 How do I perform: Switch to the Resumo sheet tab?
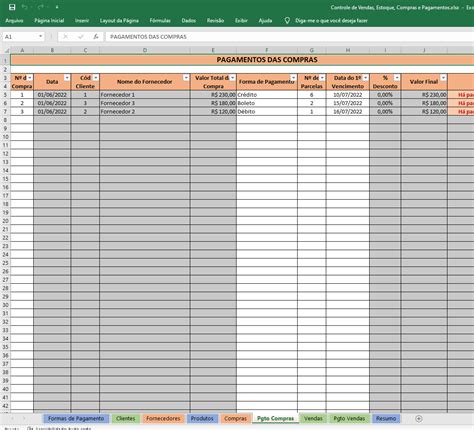tap(386, 418)
